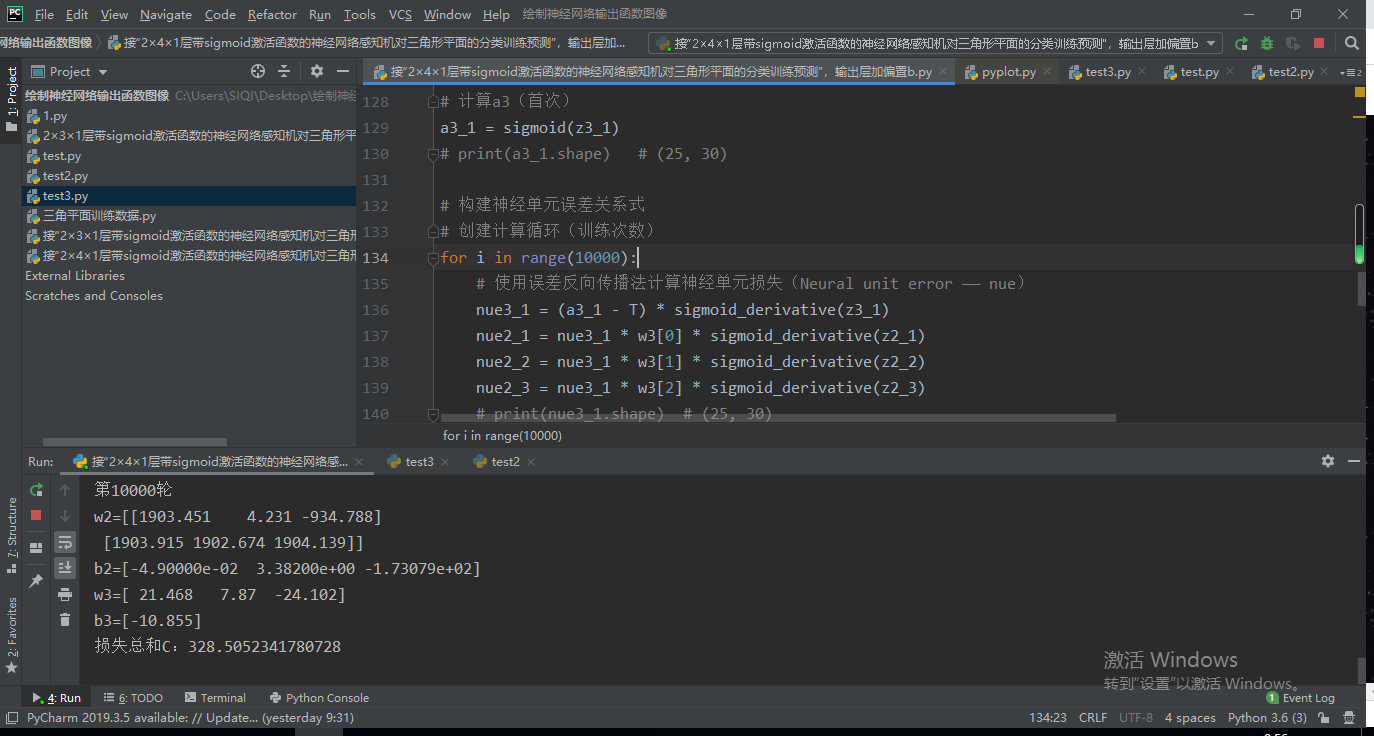The image size is (1374, 736).
Task: Toggle fold marker at line 140
Action: (x=433, y=414)
